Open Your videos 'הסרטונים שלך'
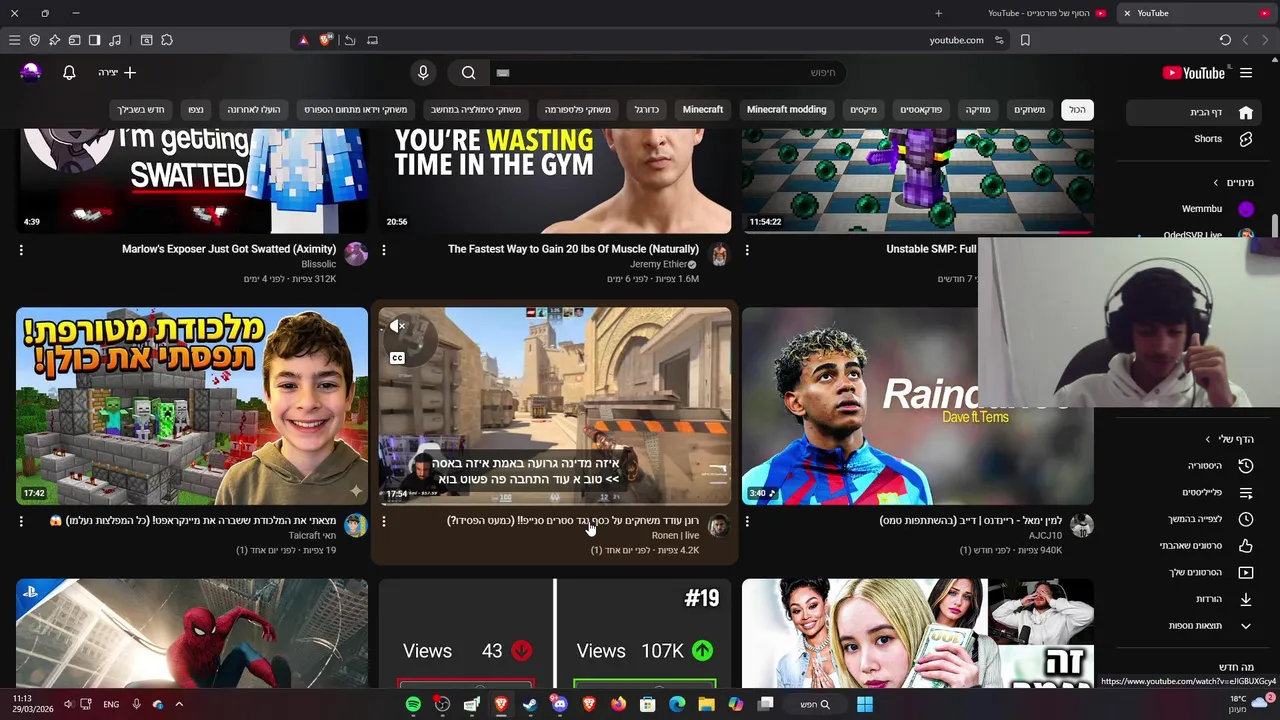Screen dimensions: 1280x720 point(1192,572)
